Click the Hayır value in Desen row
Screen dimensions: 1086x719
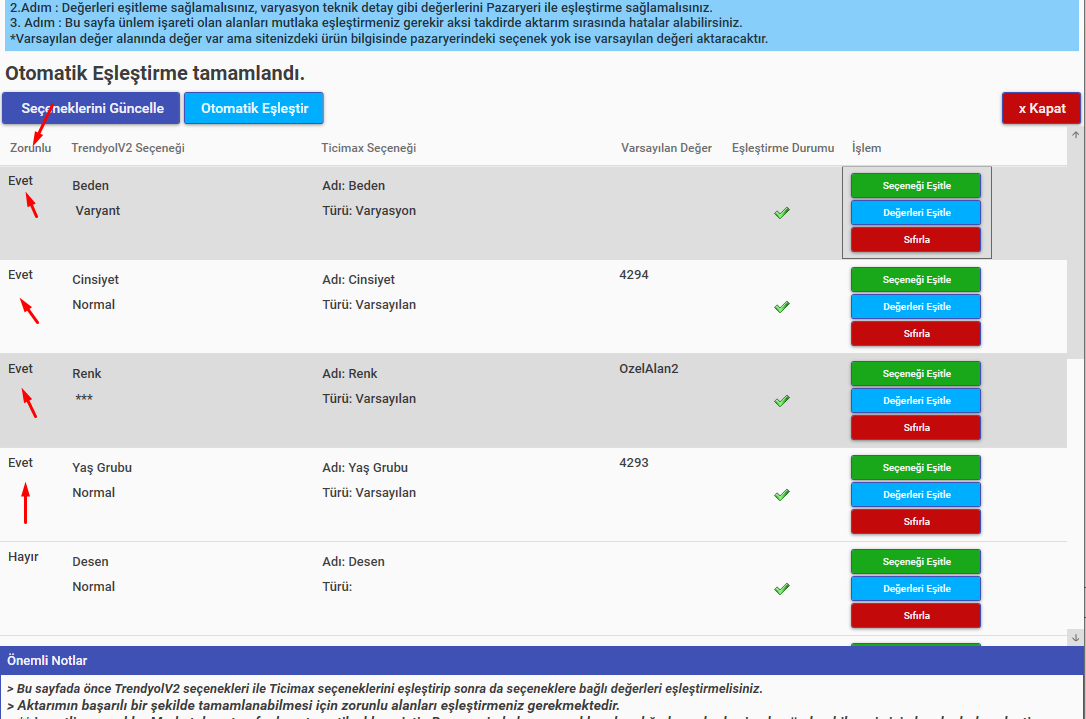pyautogui.click(x=24, y=557)
